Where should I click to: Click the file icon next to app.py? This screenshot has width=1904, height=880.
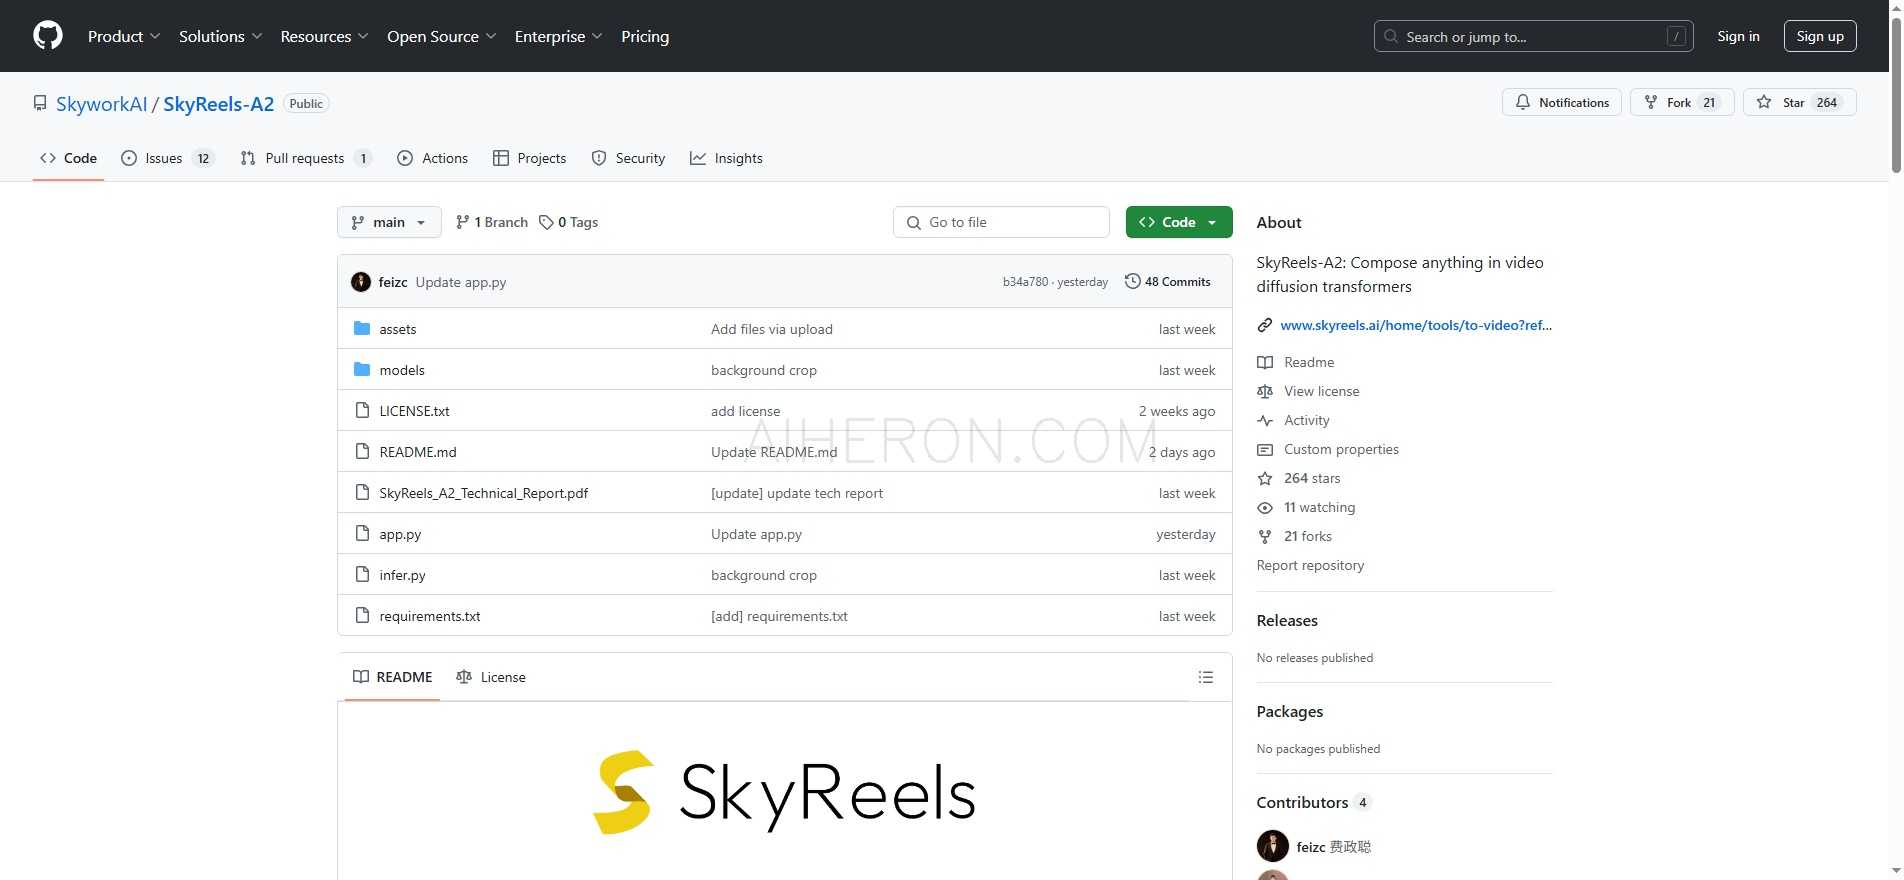(x=362, y=533)
